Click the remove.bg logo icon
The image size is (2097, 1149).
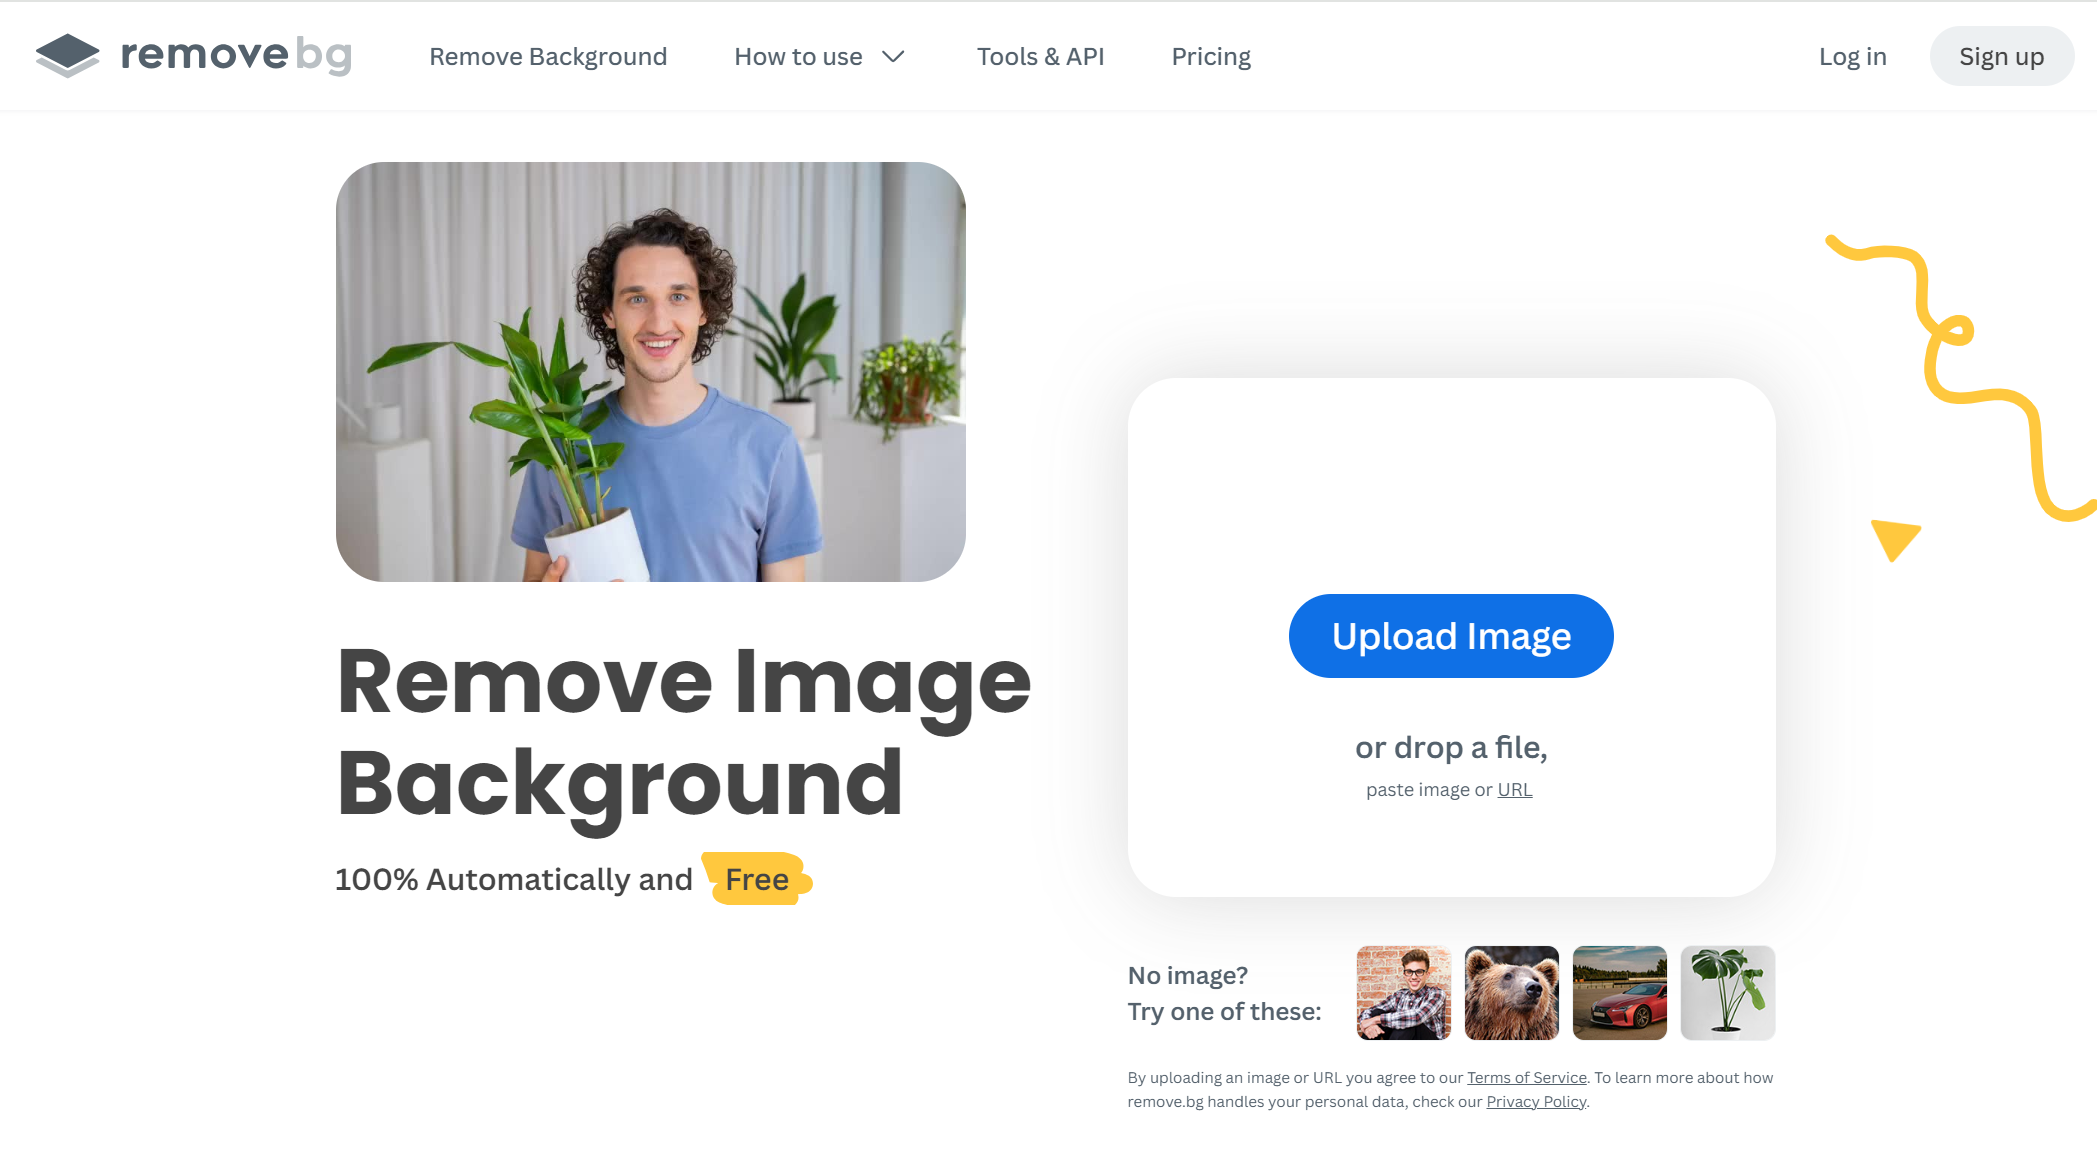(x=67, y=55)
